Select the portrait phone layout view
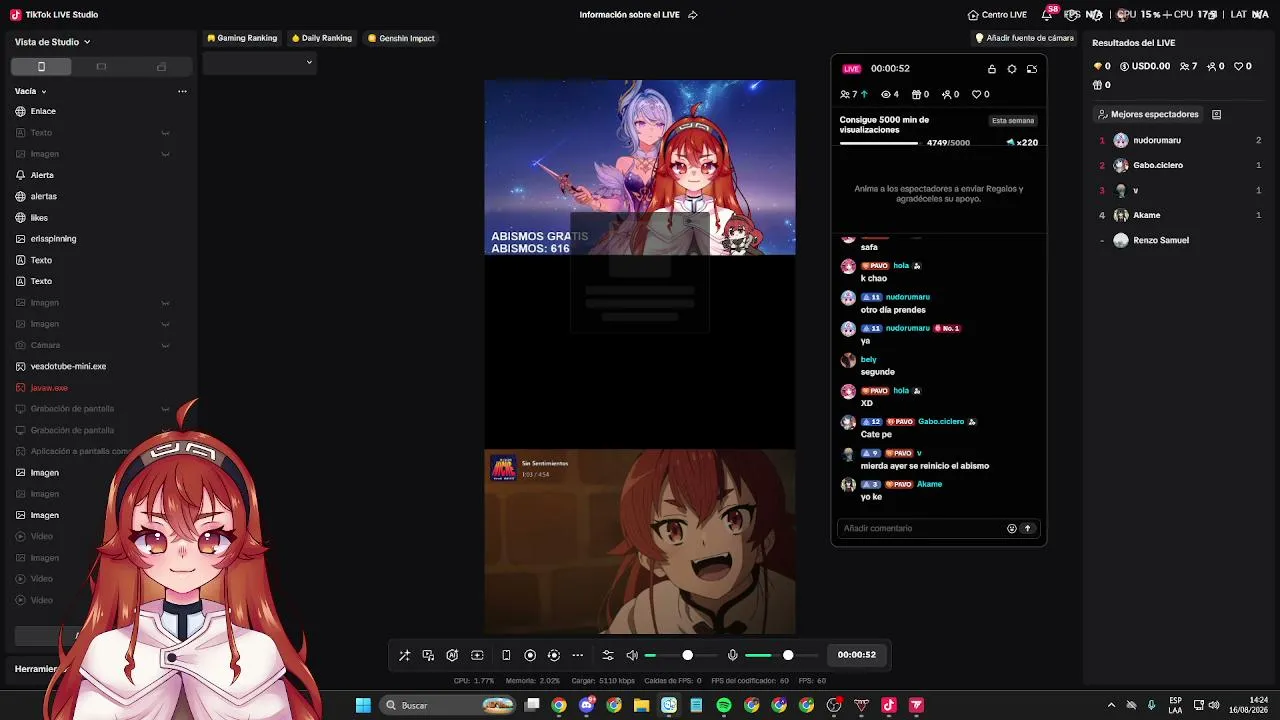The width and height of the screenshot is (1280, 720). (41, 67)
